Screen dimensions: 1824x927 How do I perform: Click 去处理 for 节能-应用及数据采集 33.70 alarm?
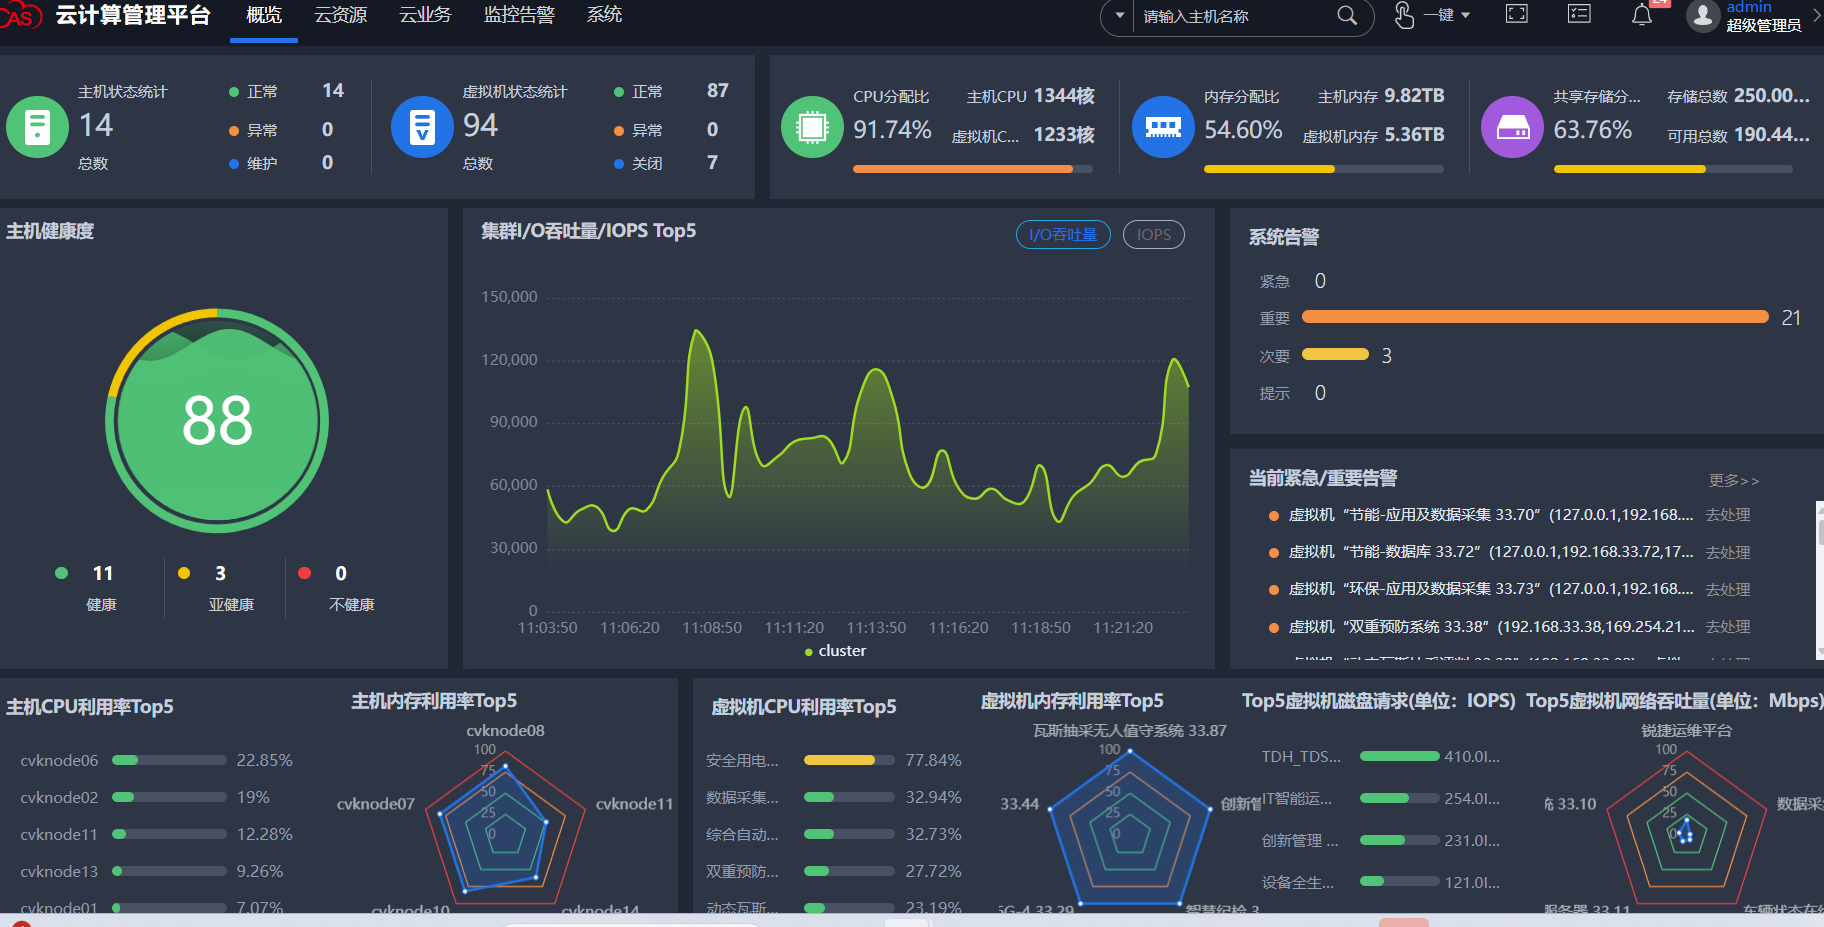(x=1728, y=515)
